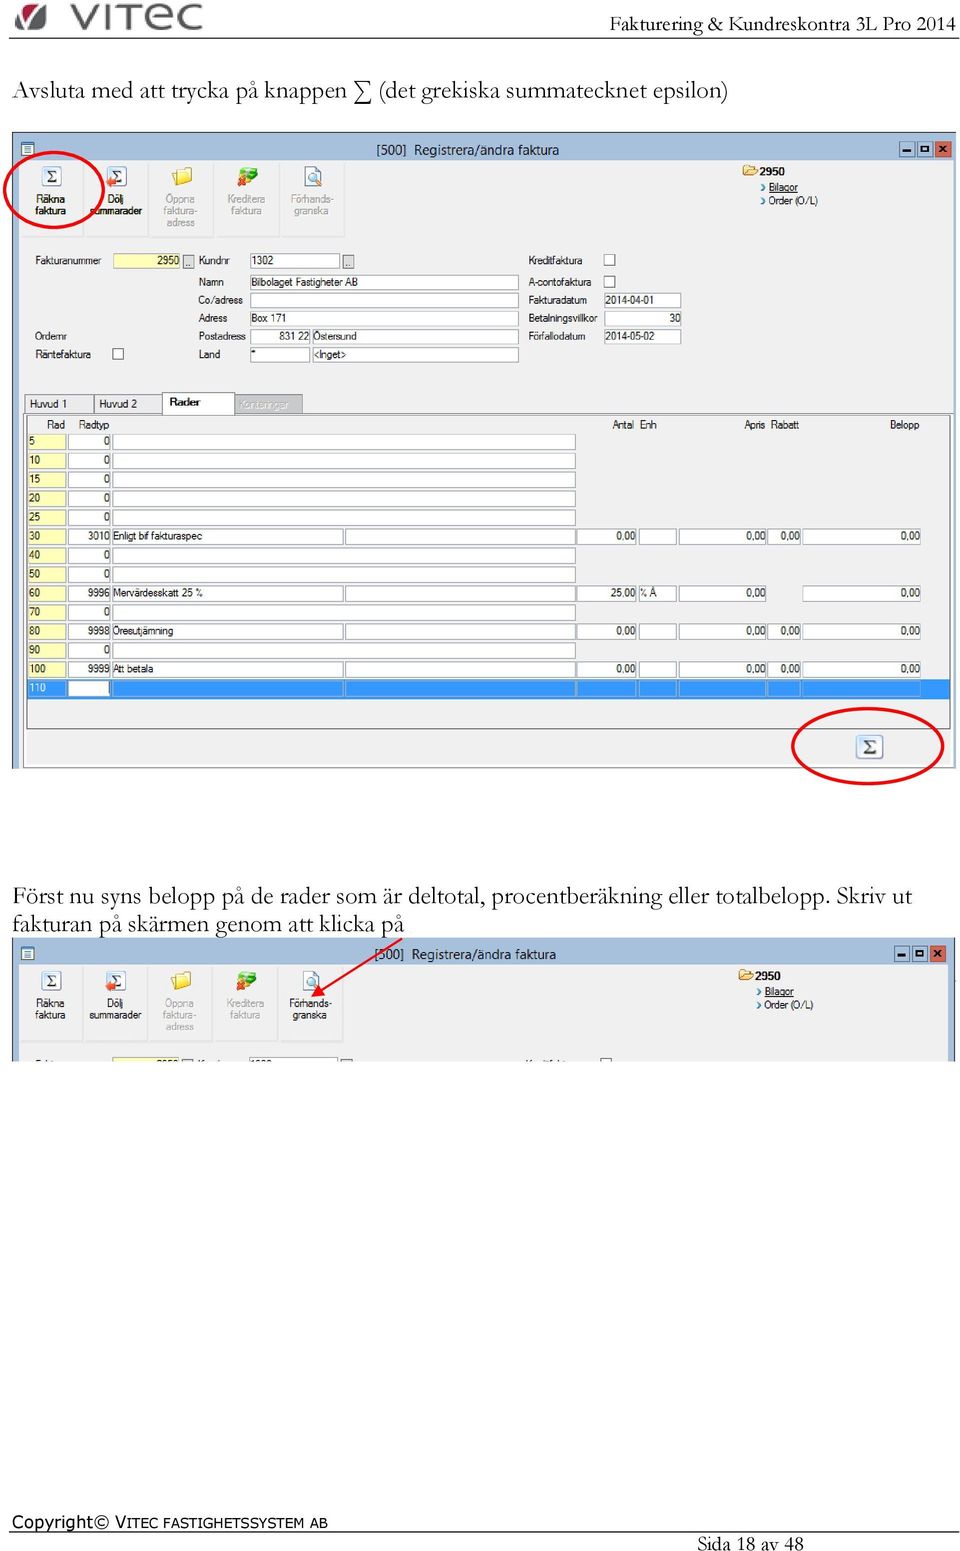This screenshot has width=960, height=1551.
Task: Click Radtyp cell 9999
Action: pos(89,669)
